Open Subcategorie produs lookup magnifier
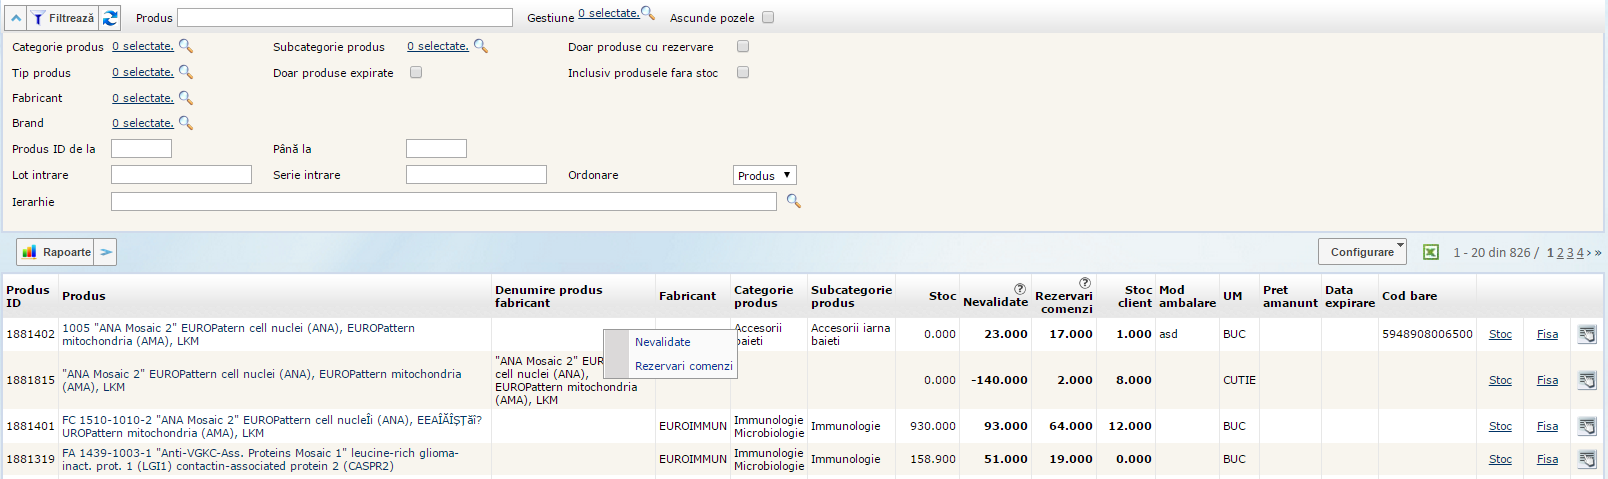This screenshot has height=479, width=1608. click(480, 46)
